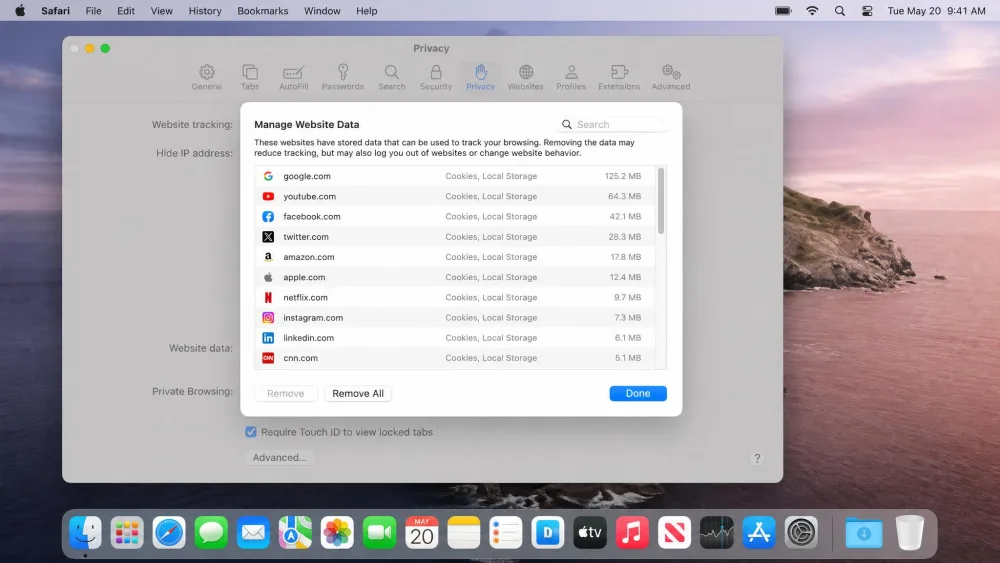Image resolution: width=1000 pixels, height=563 pixels.
Task: Select the apple.com row
Action: click(455, 277)
